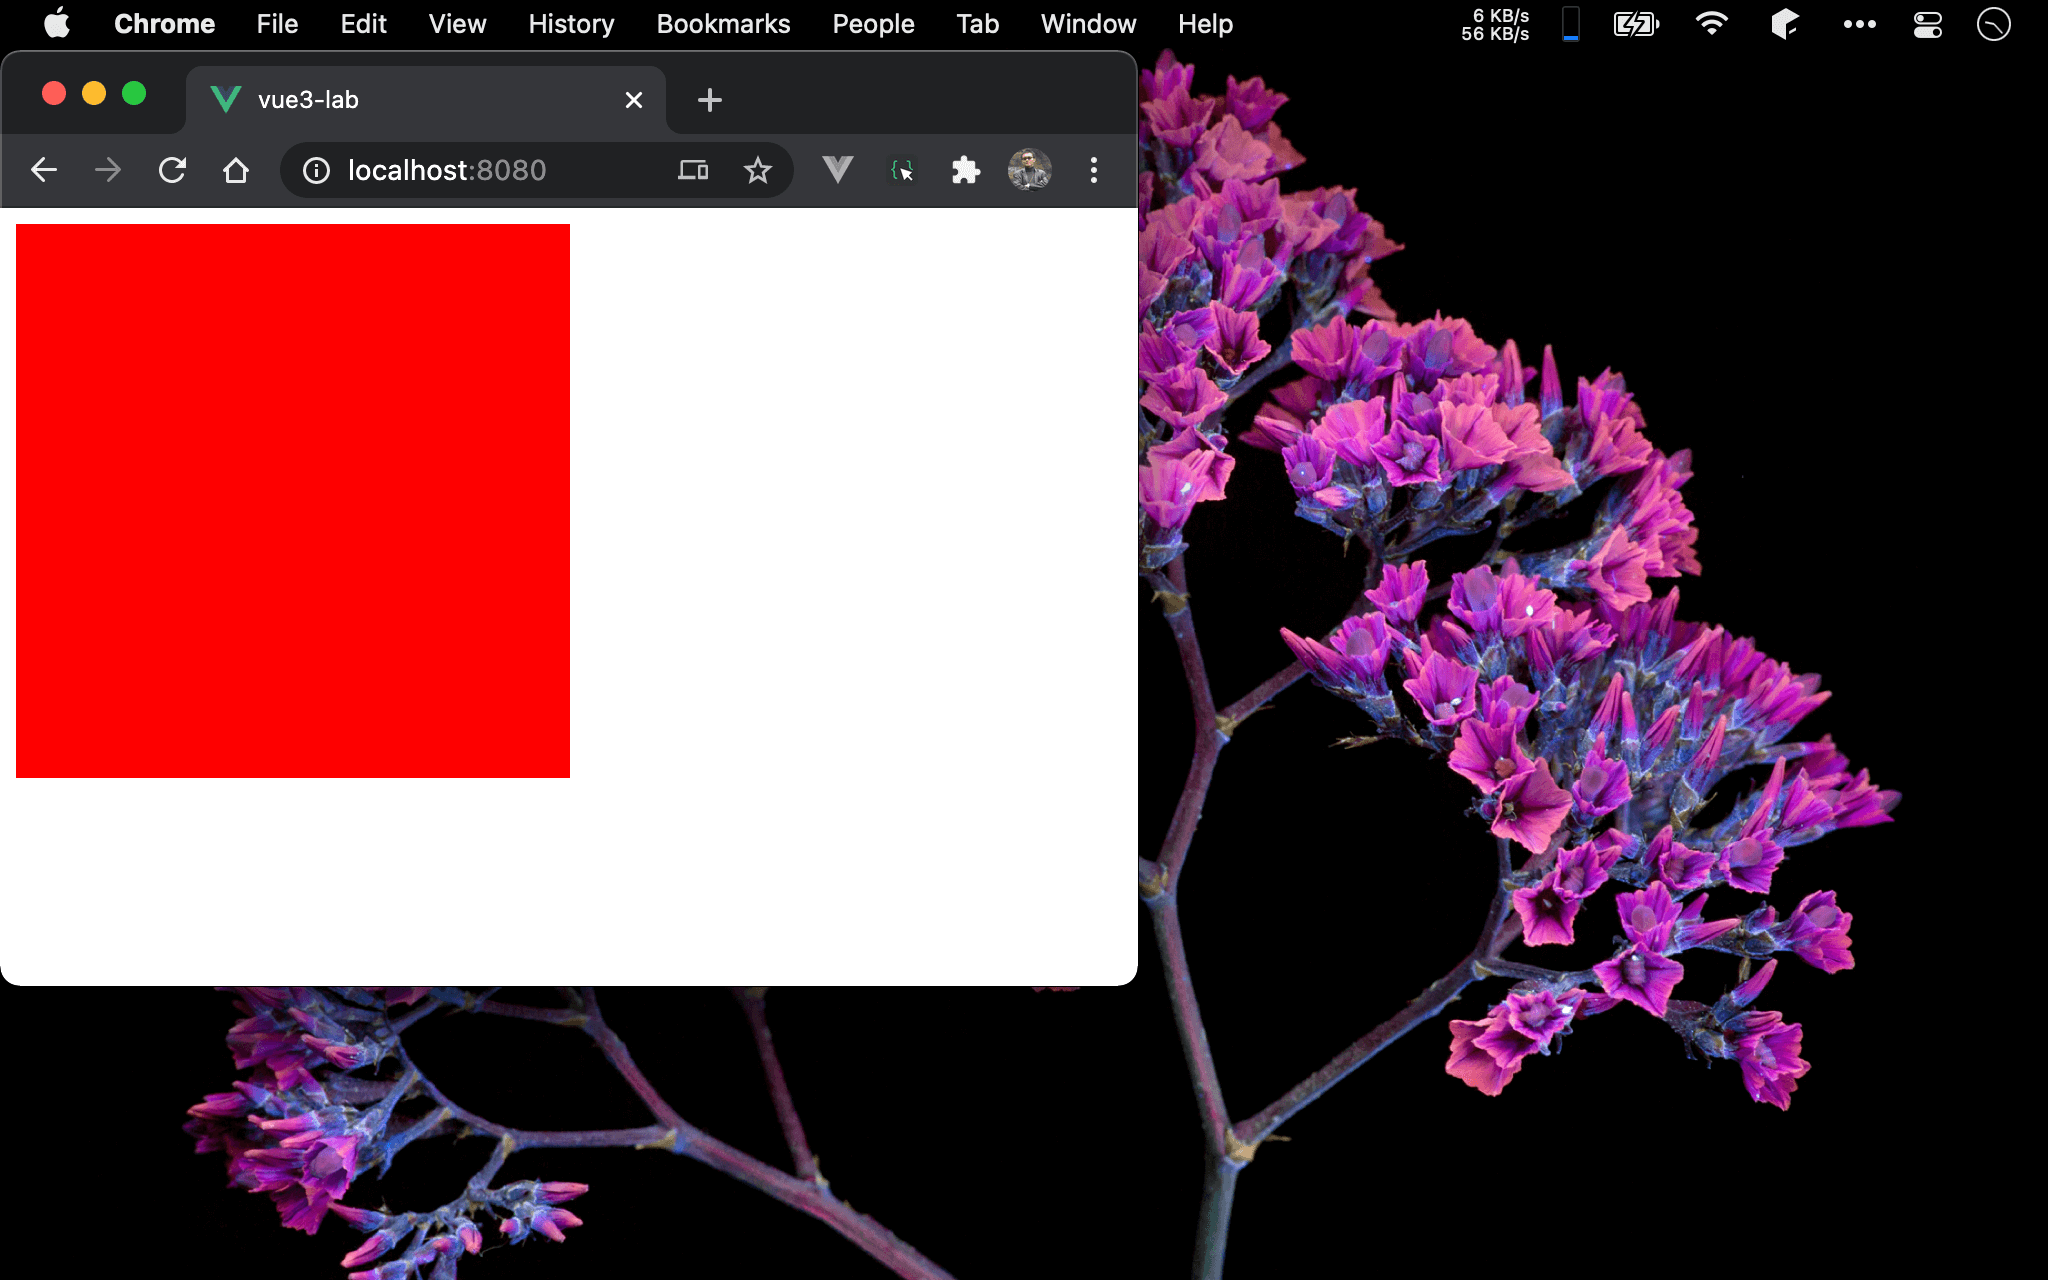Click the red square on the page
Viewport: 2048px width, 1280px height.
293,500
